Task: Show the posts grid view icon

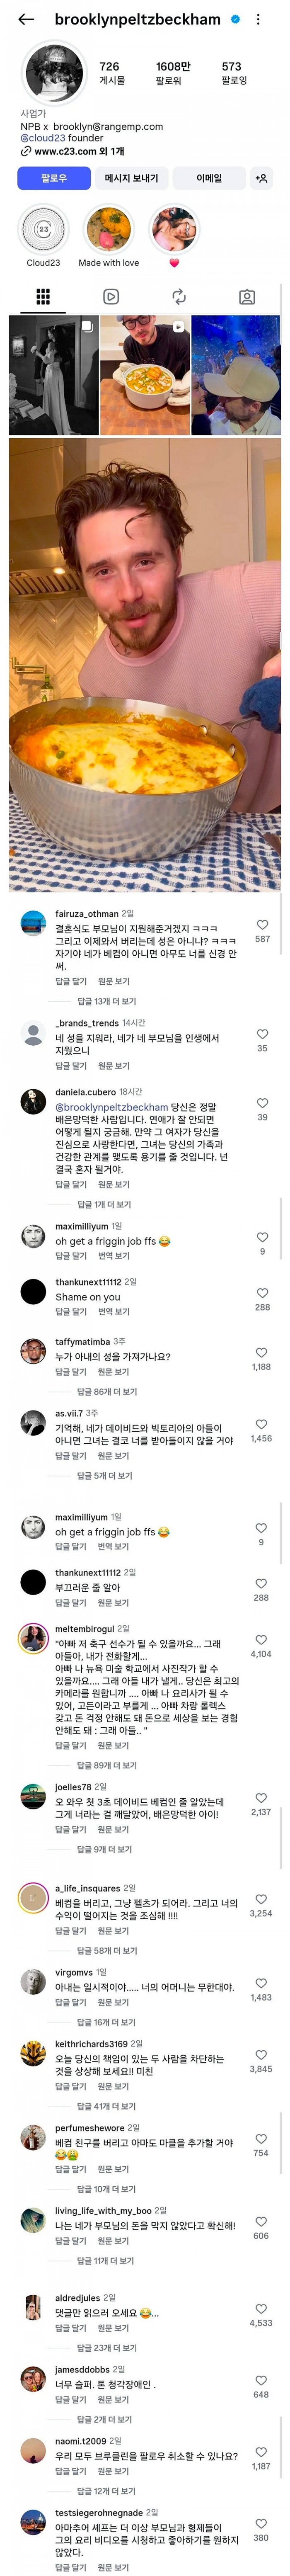Action: point(43,297)
